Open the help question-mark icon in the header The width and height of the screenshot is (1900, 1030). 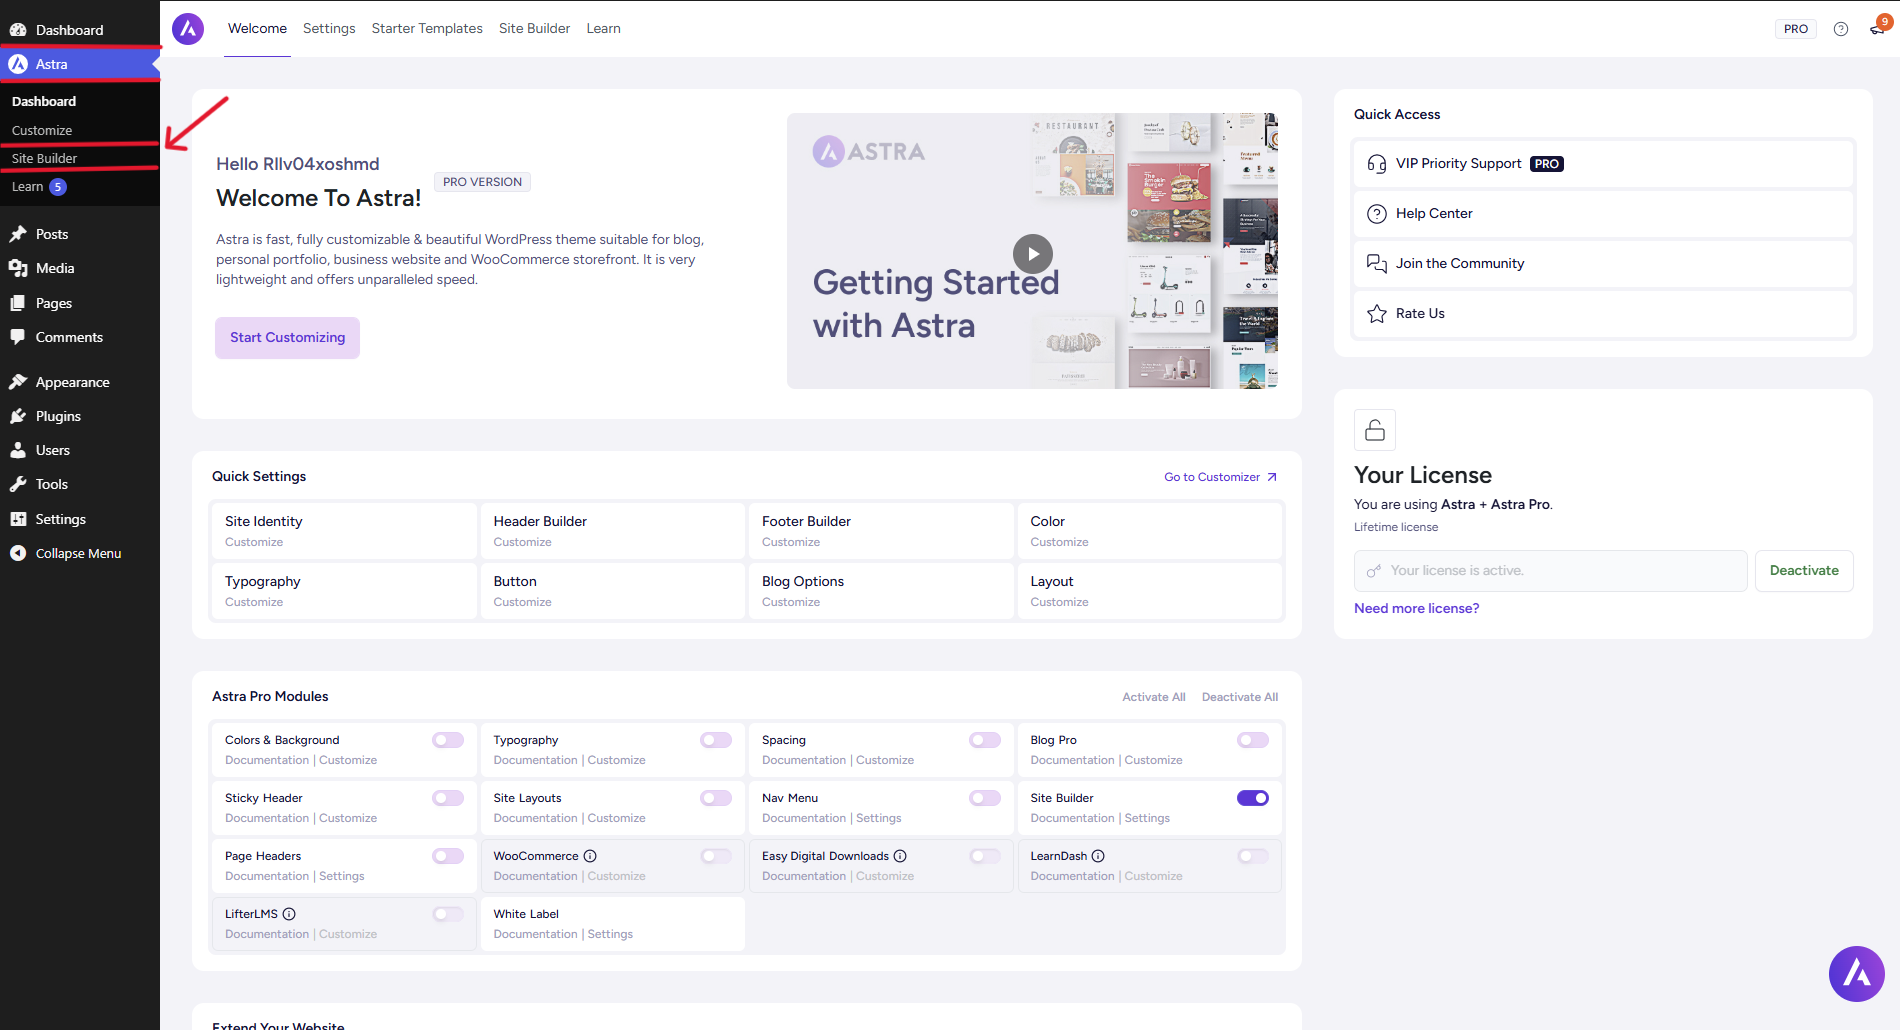tap(1841, 29)
